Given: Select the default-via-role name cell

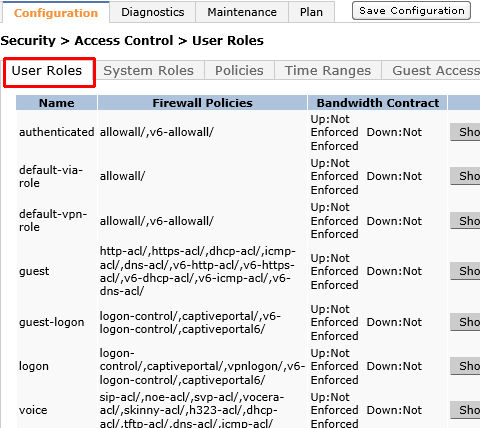Looking at the screenshot, I should (x=51, y=176).
